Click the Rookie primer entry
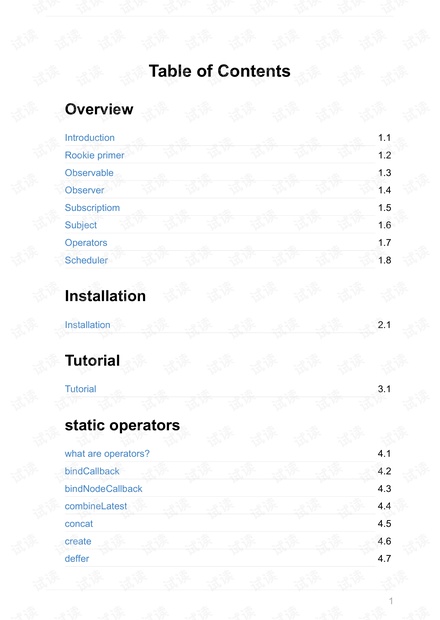Image resolution: width=440 pixels, height=620 pixels. coord(94,155)
